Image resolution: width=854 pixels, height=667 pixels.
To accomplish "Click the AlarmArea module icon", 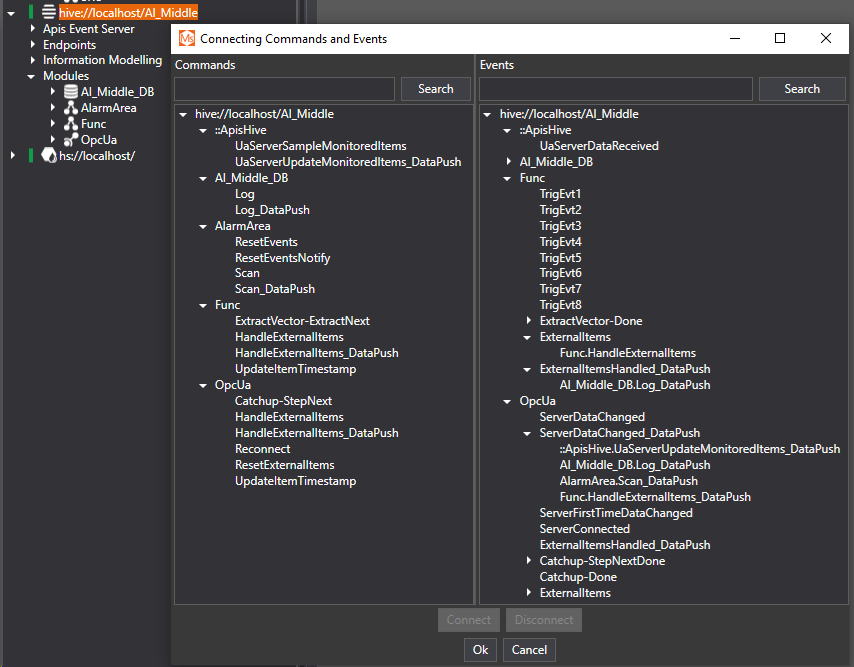I will coord(71,108).
